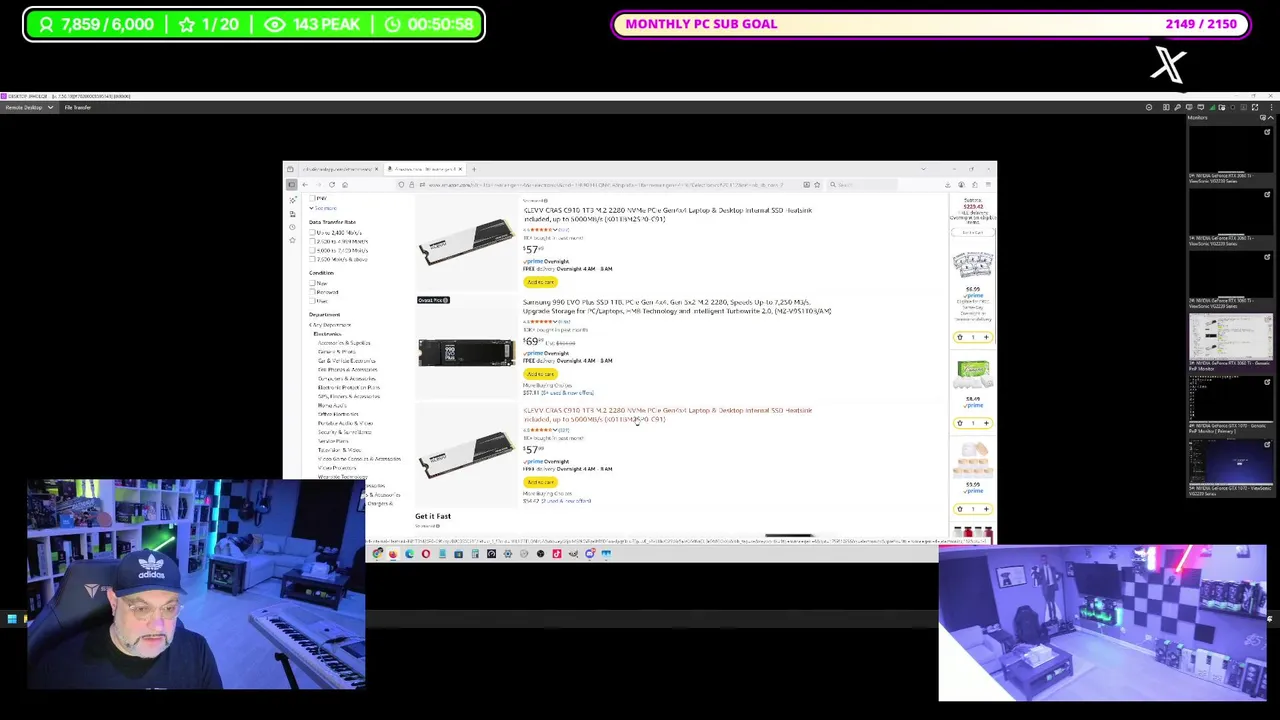Collapse the Monitors panel
The width and height of the screenshot is (1280, 720).
tap(1271, 118)
